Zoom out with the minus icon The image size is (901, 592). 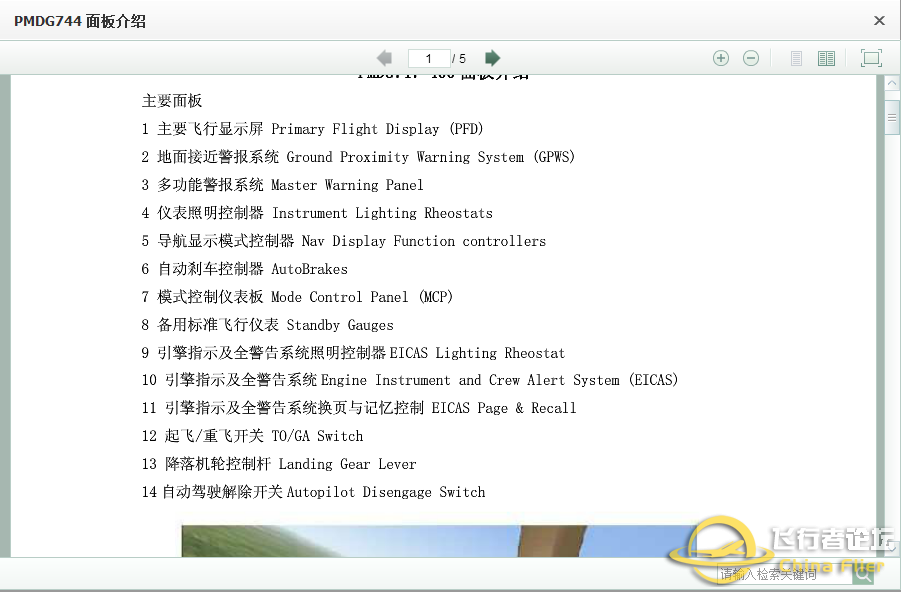tap(751, 58)
